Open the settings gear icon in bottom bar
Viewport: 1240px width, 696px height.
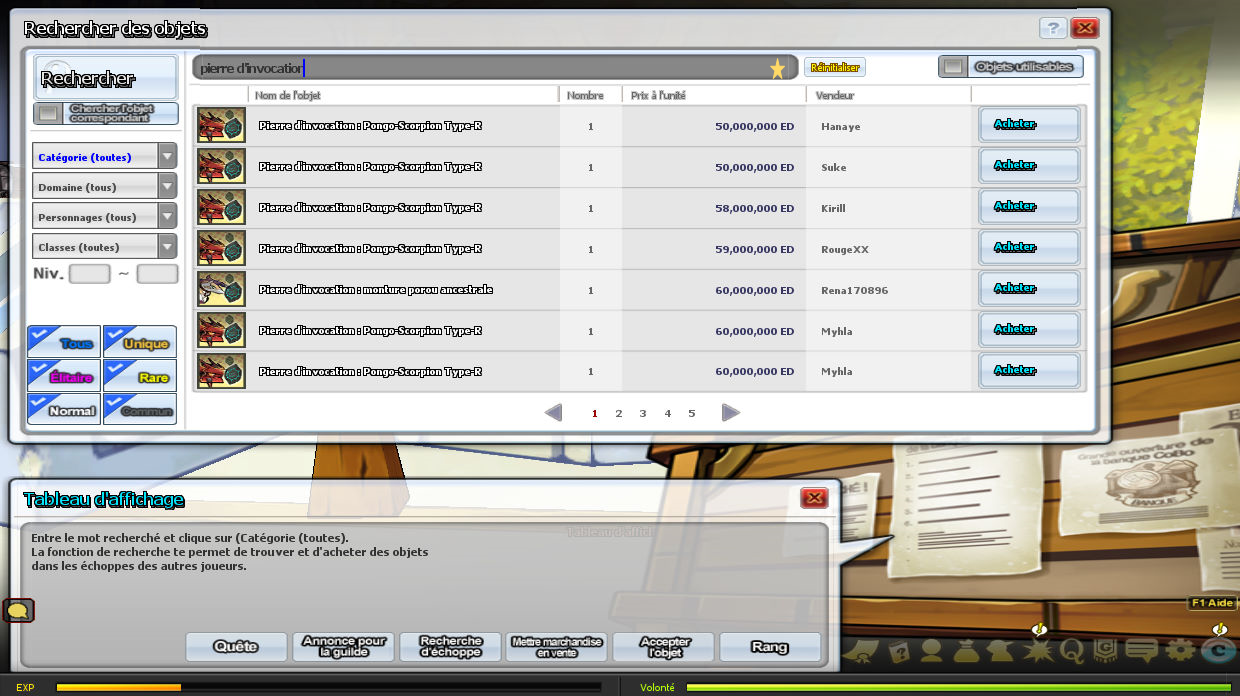[1181, 649]
